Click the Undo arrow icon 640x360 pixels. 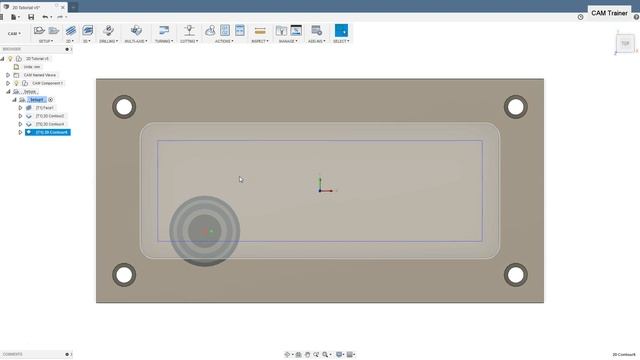(45, 17)
